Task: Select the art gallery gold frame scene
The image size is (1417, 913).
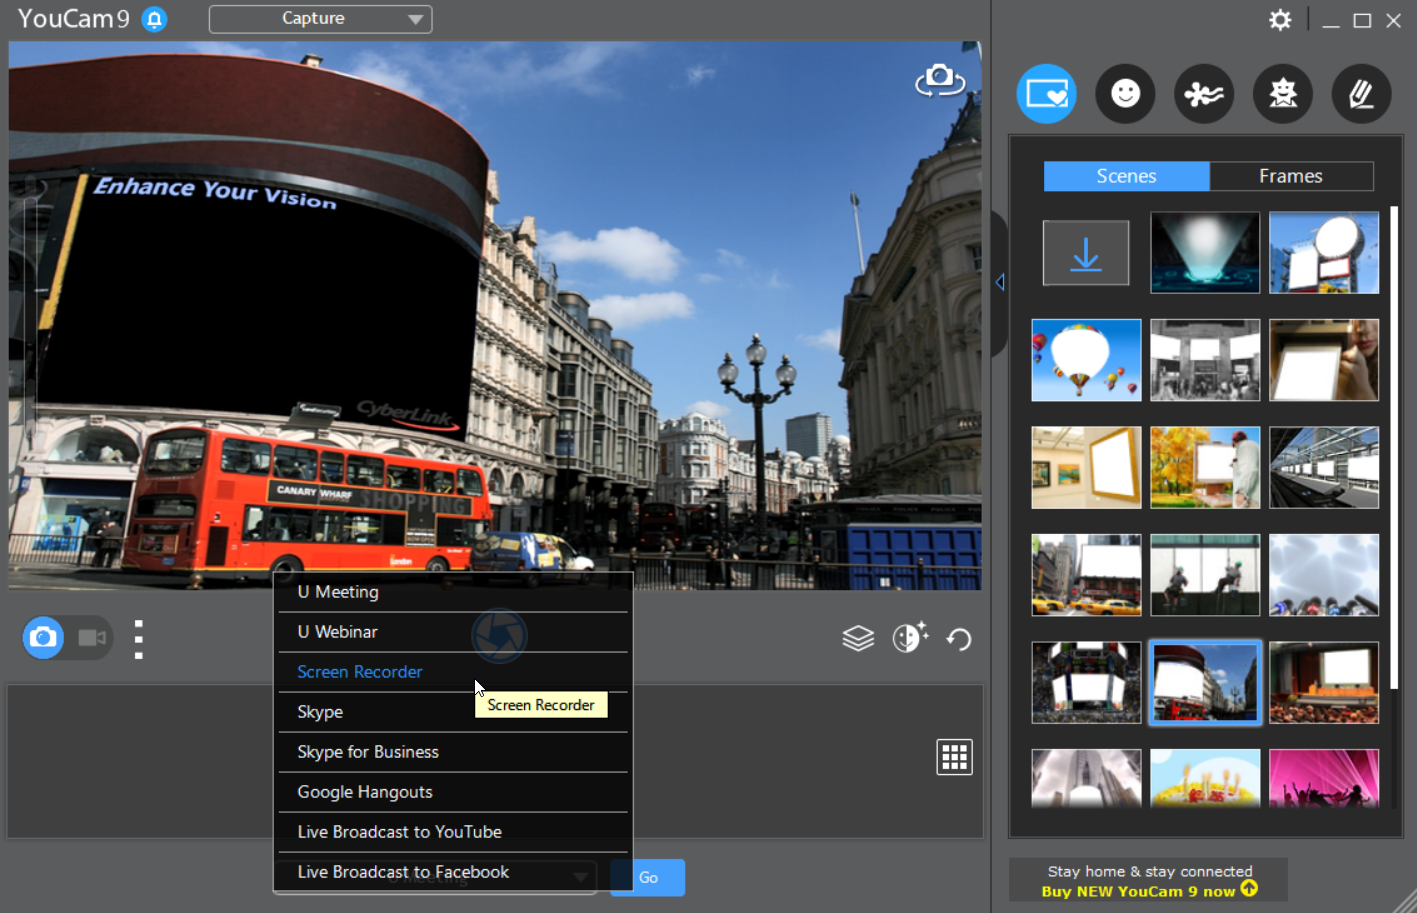Action: (x=1086, y=467)
